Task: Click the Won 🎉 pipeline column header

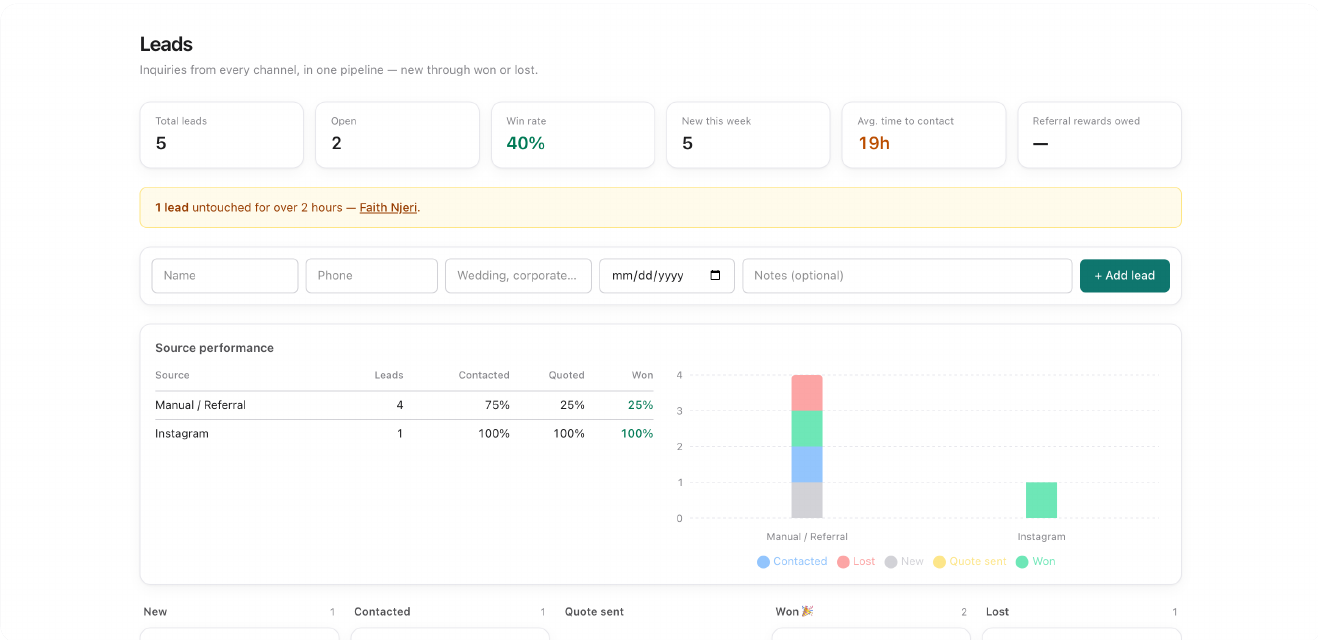Action: pos(794,612)
